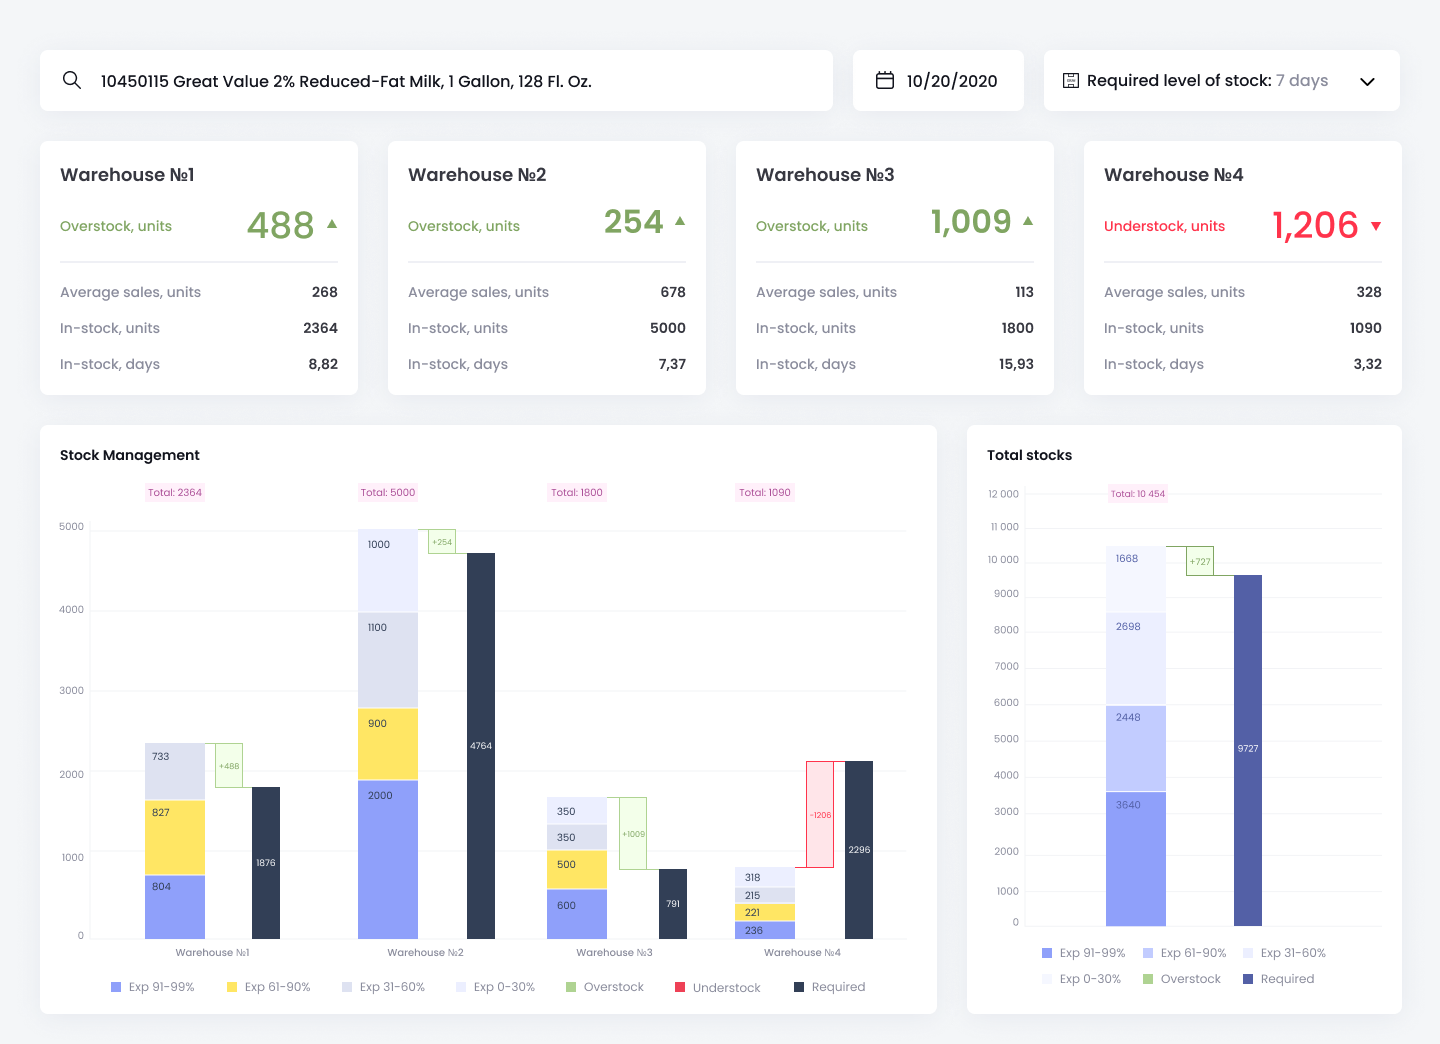The height and width of the screenshot is (1044, 1440).
Task: Click the Total: 10 454 chart label
Action: point(1138,493)
